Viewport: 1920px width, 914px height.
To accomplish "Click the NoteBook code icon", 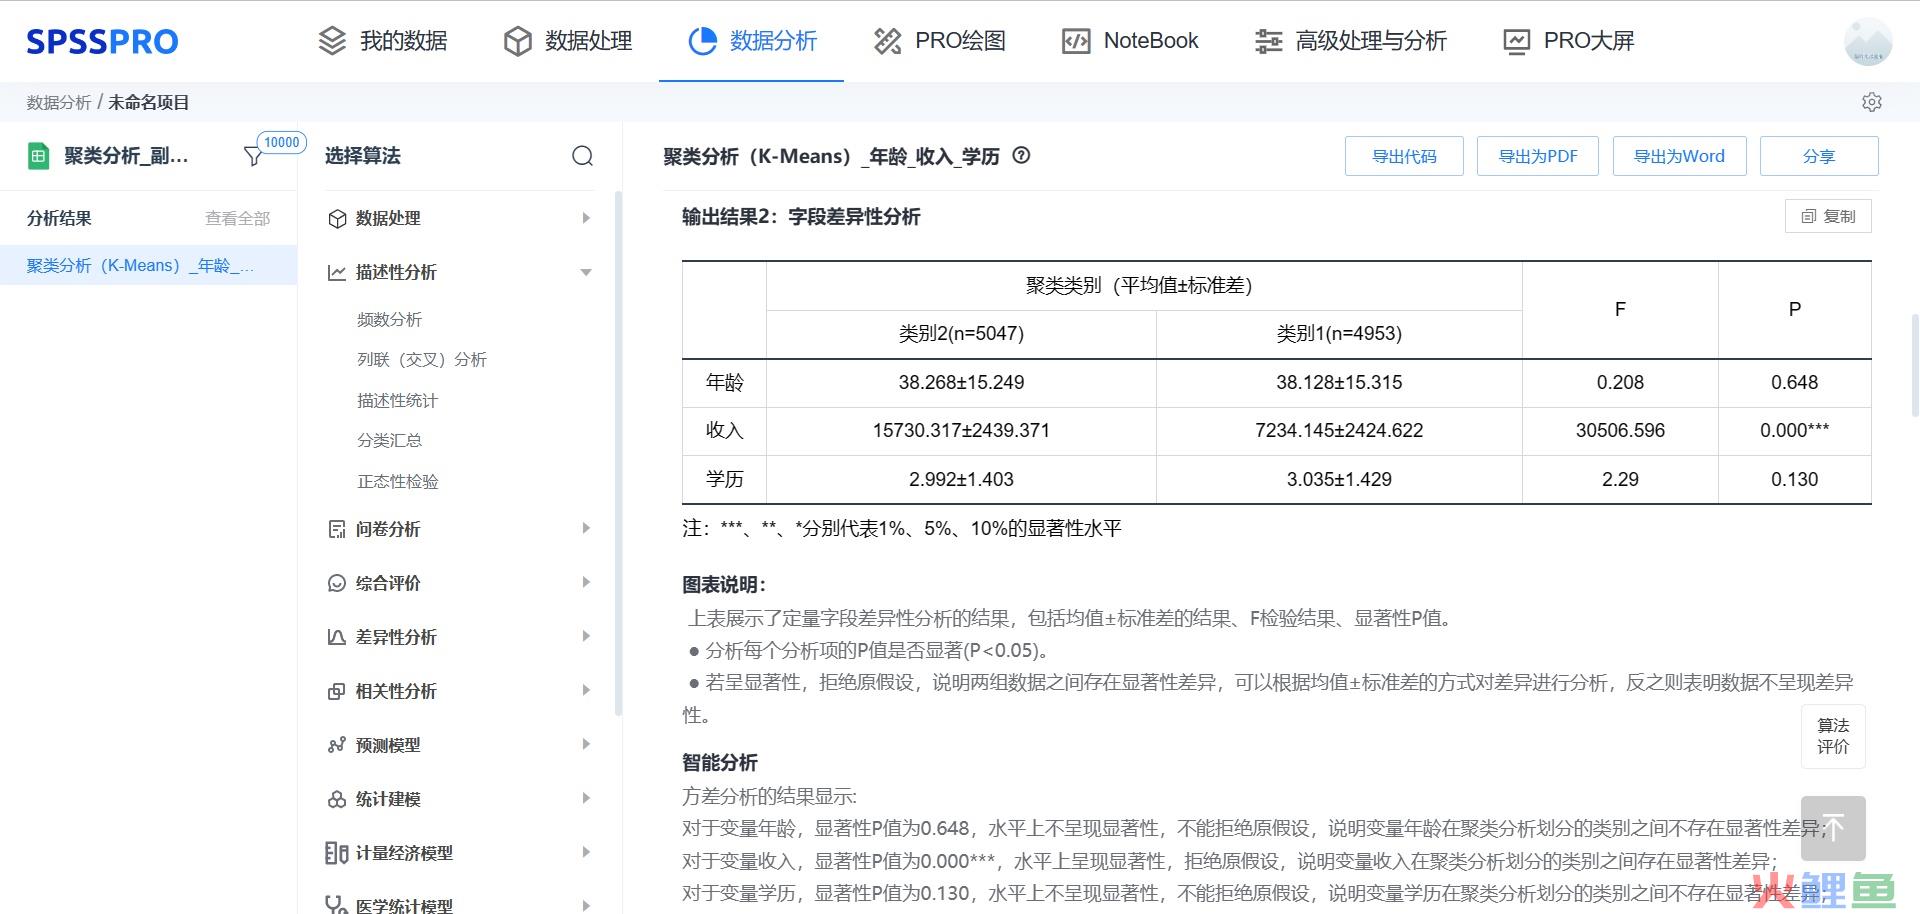I will tap(1076, 41).
